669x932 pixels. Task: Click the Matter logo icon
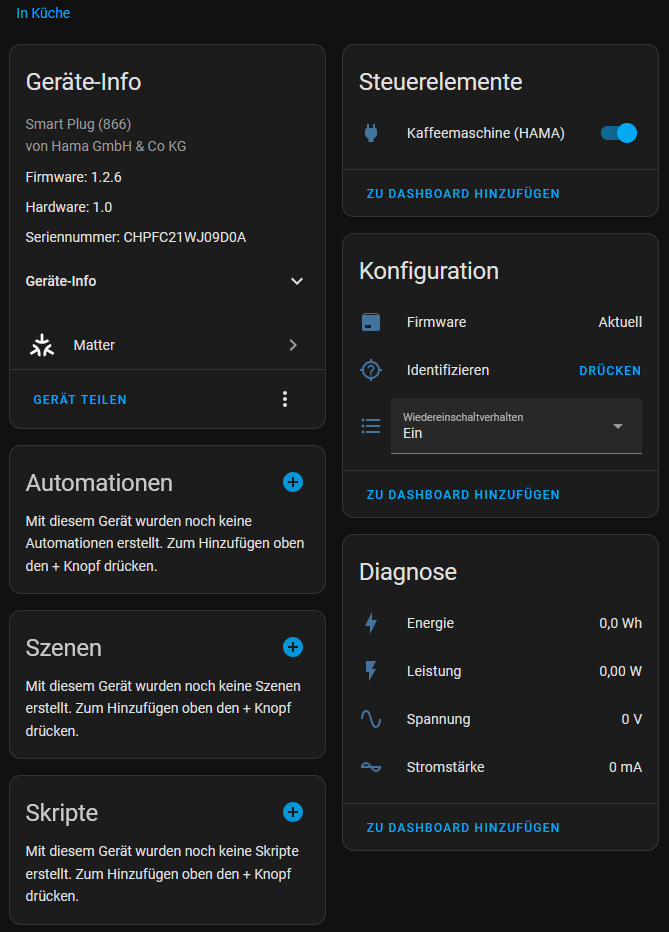42,345
